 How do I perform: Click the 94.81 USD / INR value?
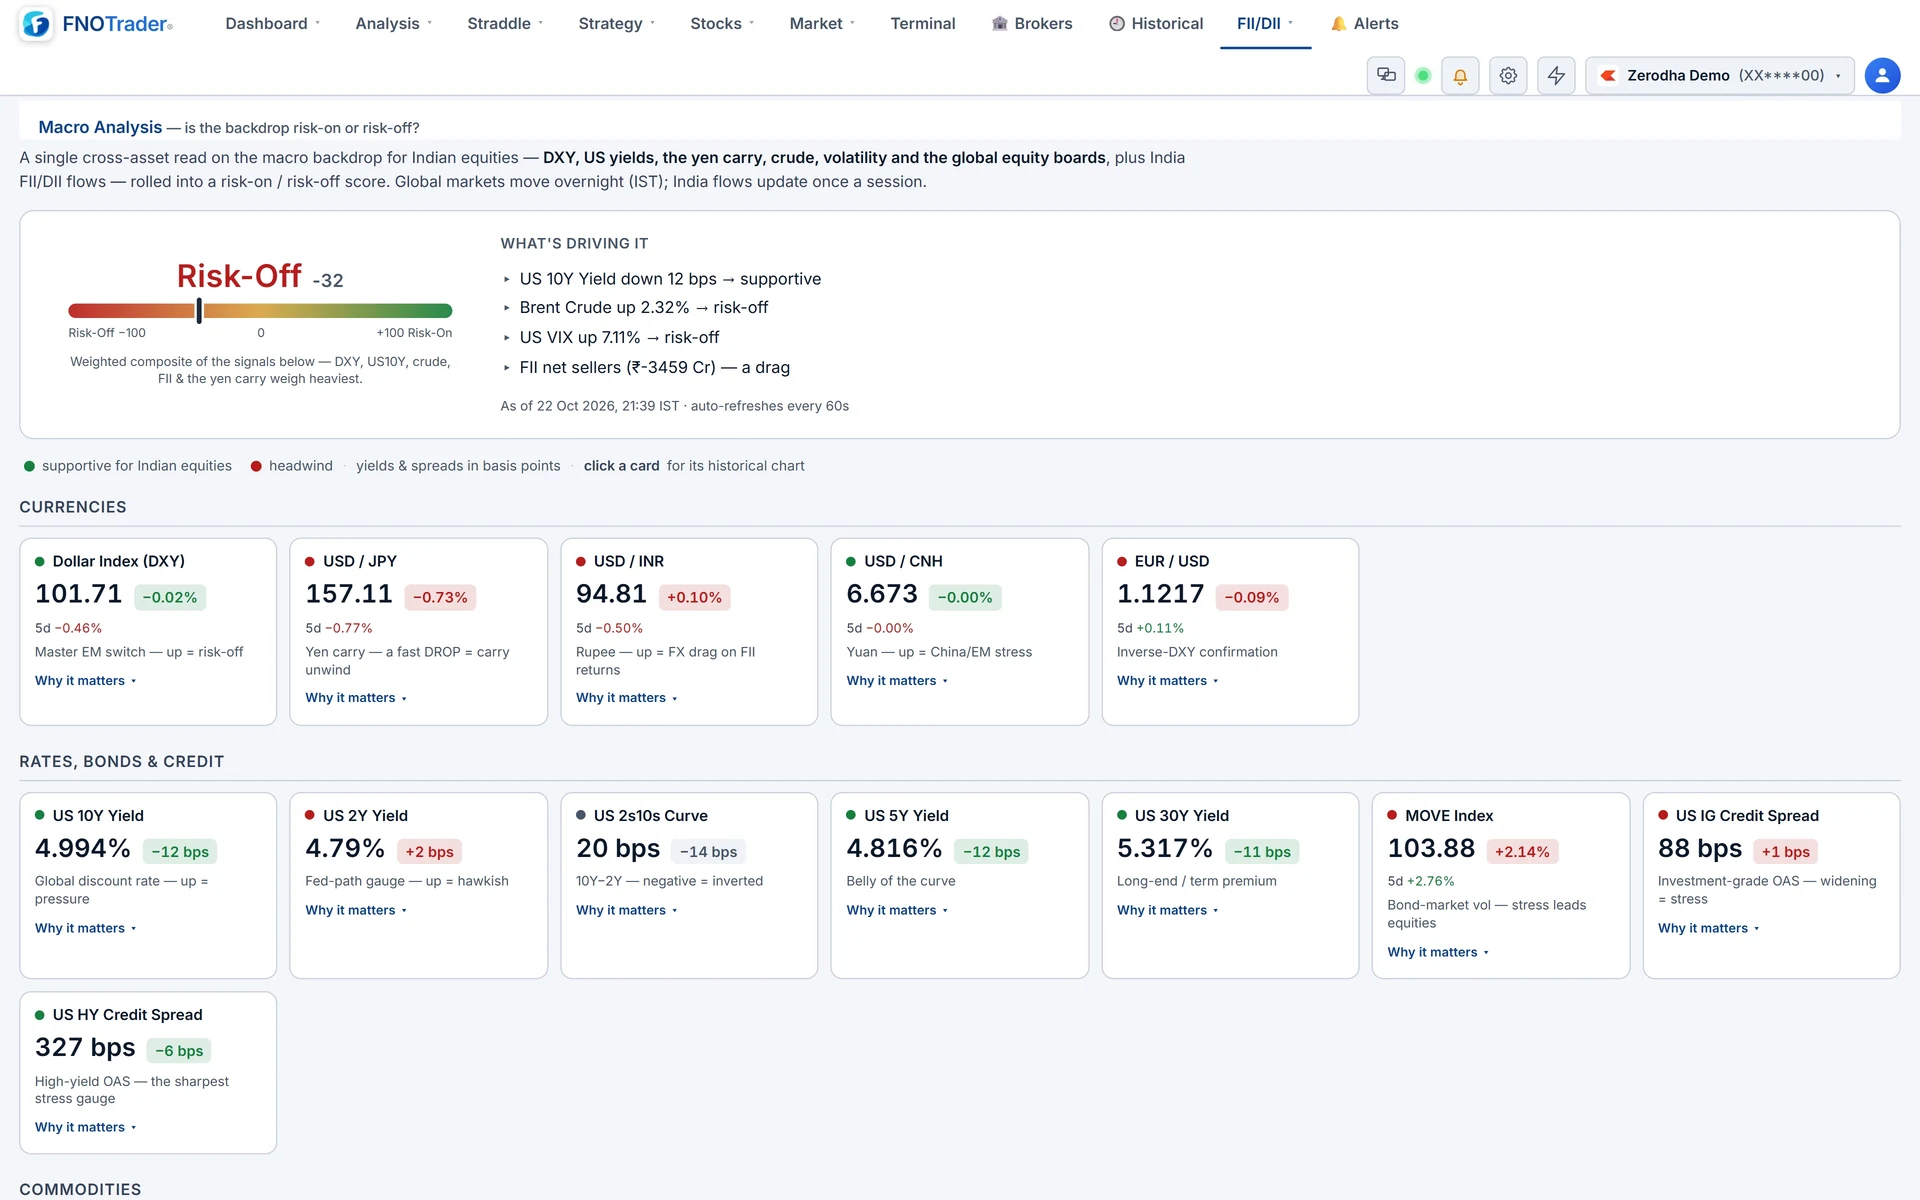coord(611,594)
